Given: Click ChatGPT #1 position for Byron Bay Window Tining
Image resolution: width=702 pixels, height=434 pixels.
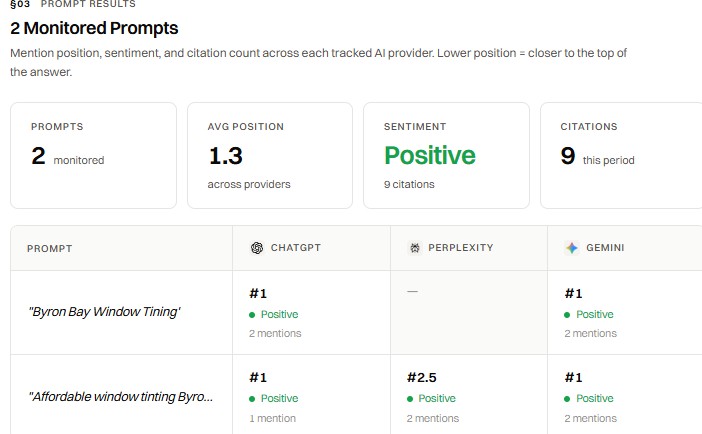Looking at the screenshot, I should coord(258,293).
